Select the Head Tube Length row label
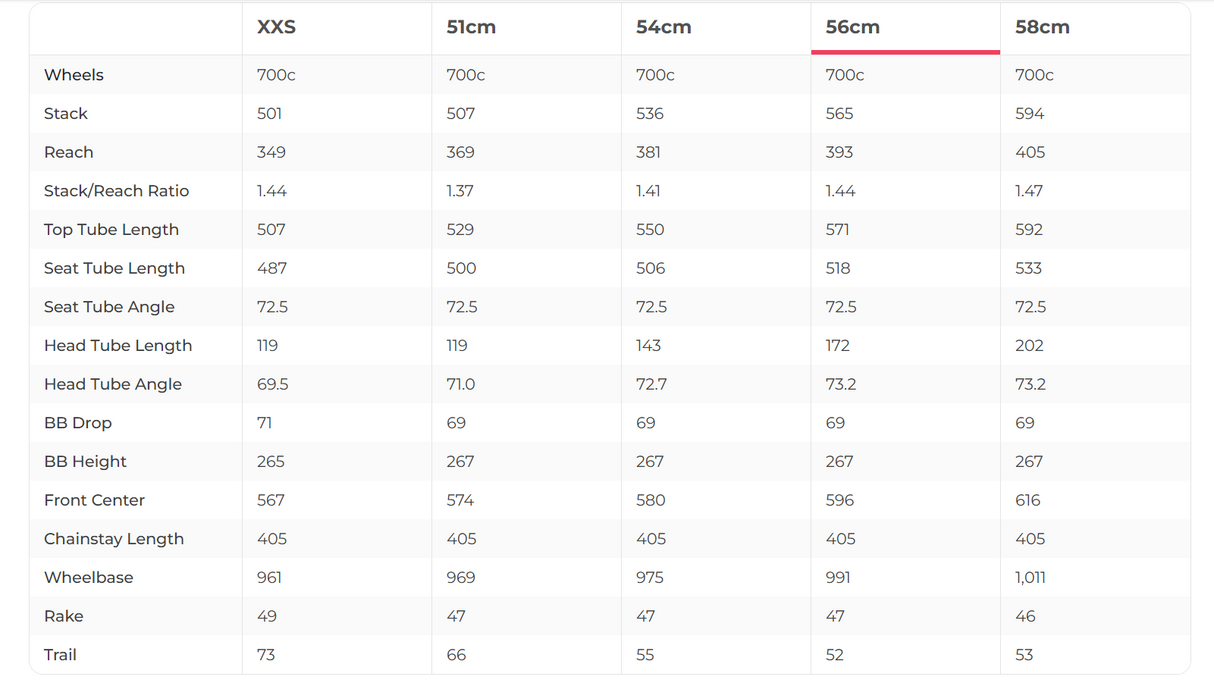 118,346
